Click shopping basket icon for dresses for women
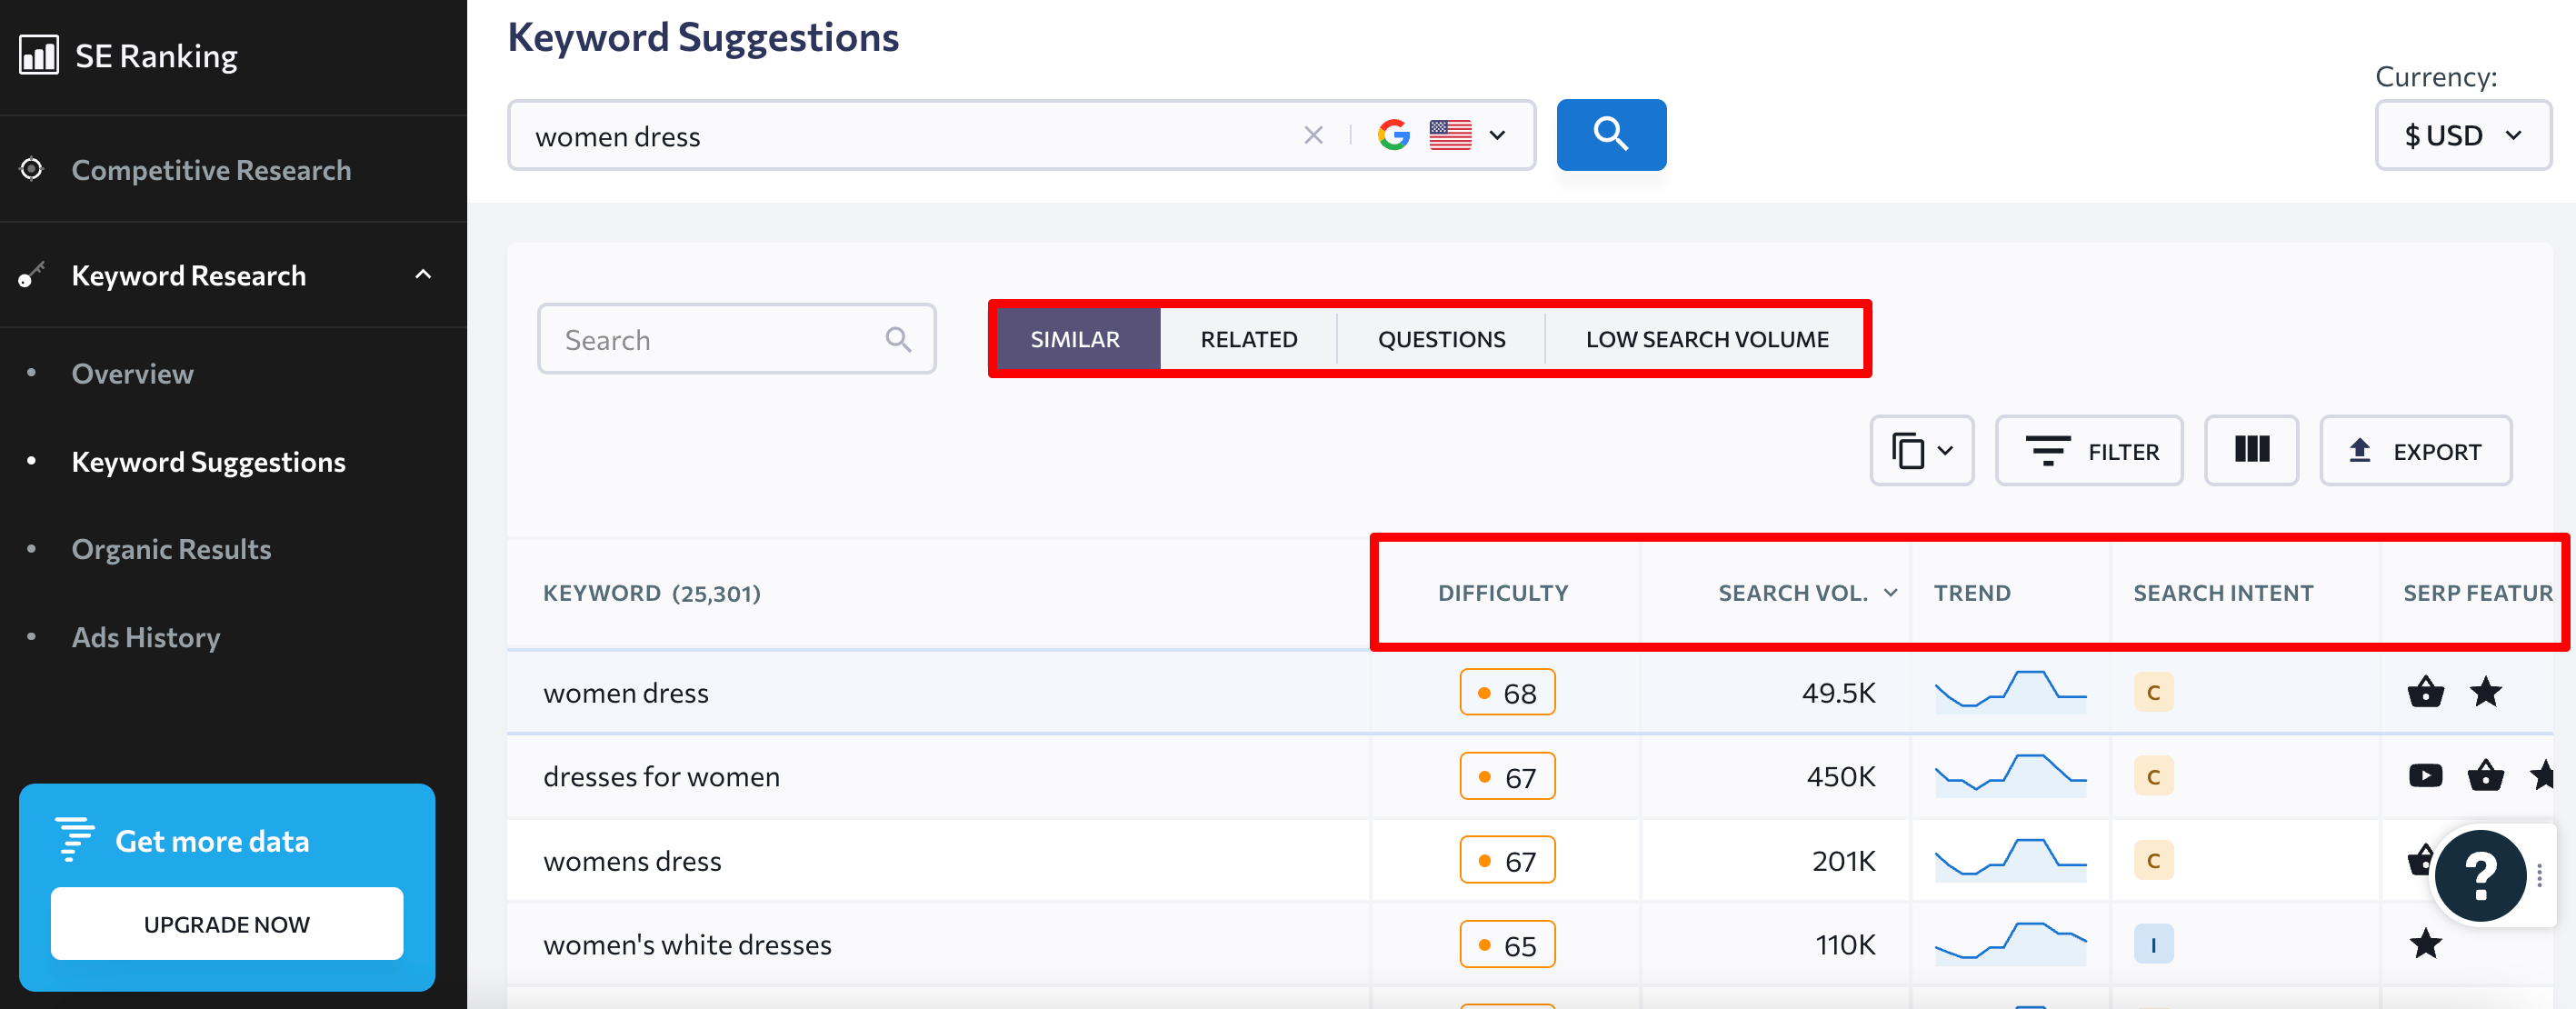This screenshot has height=1009, width=2576. [2485, 775]
